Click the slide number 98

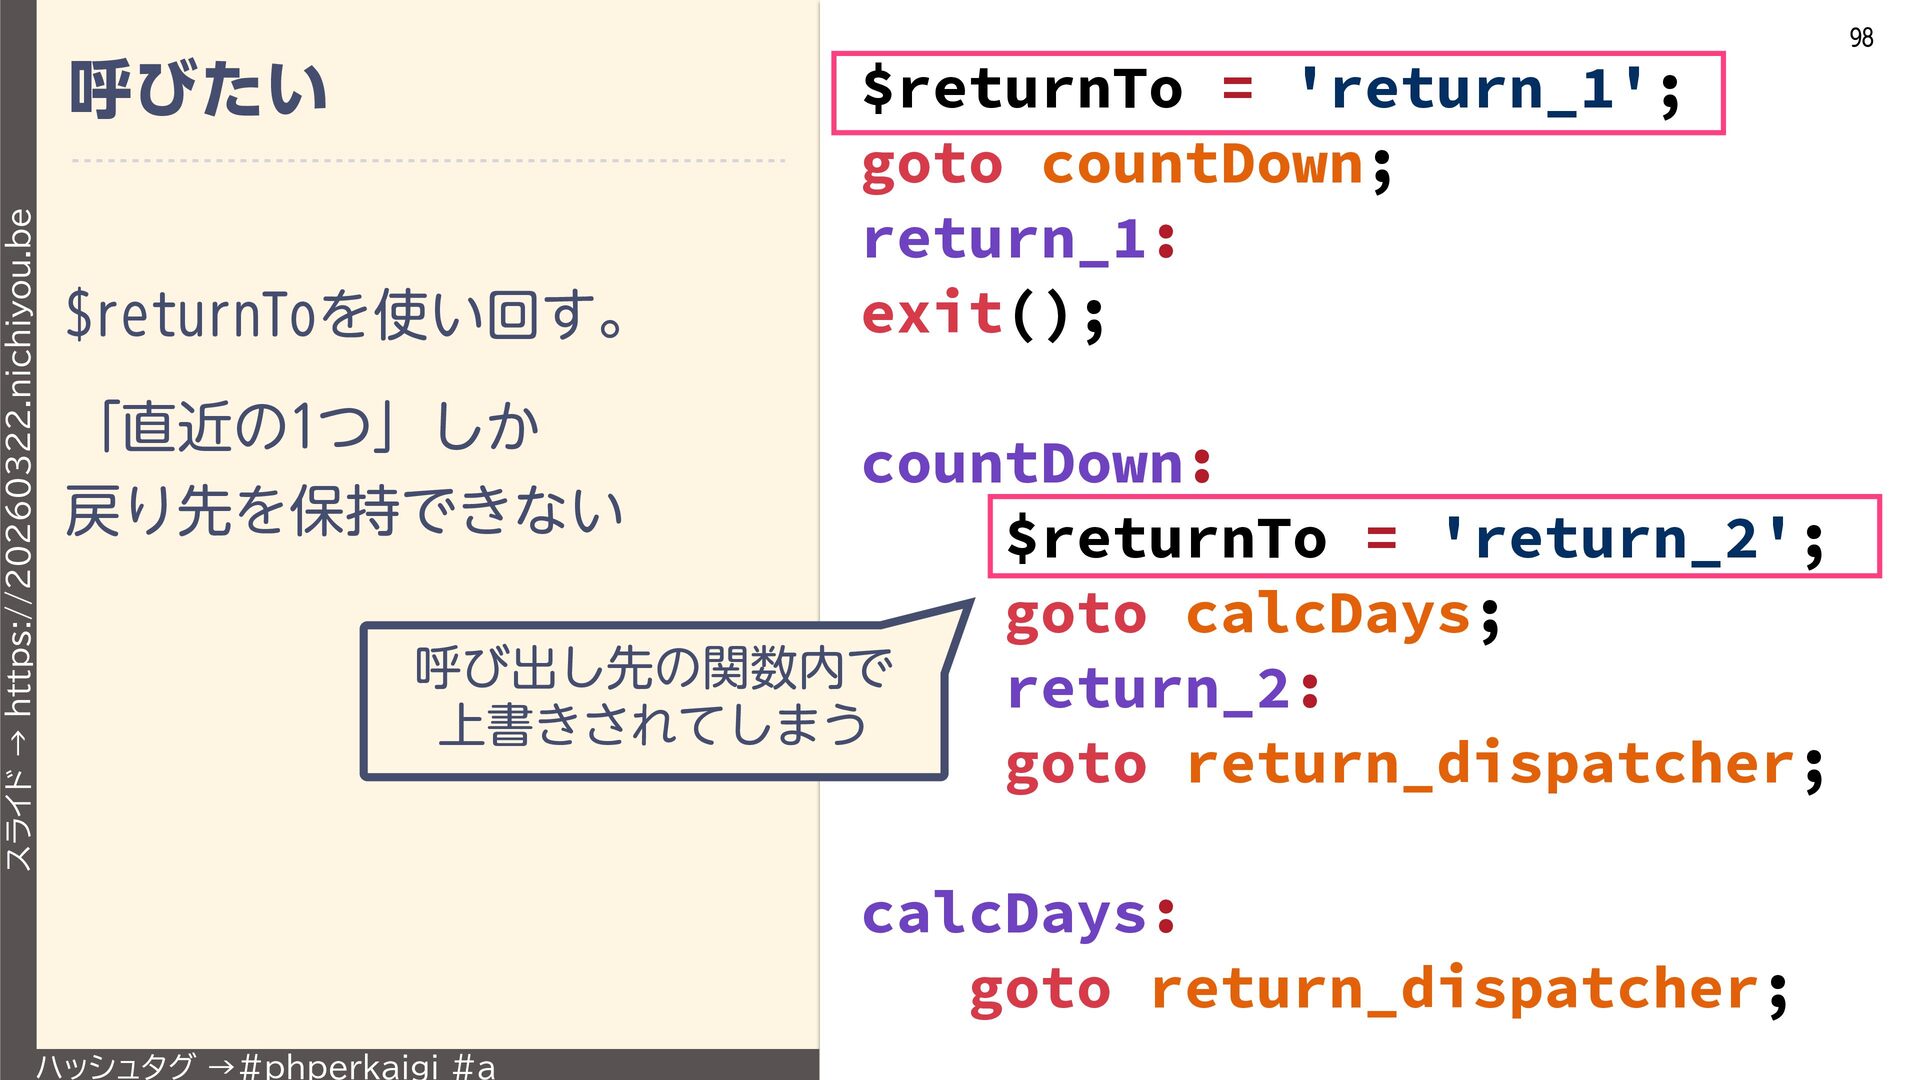1860,38
